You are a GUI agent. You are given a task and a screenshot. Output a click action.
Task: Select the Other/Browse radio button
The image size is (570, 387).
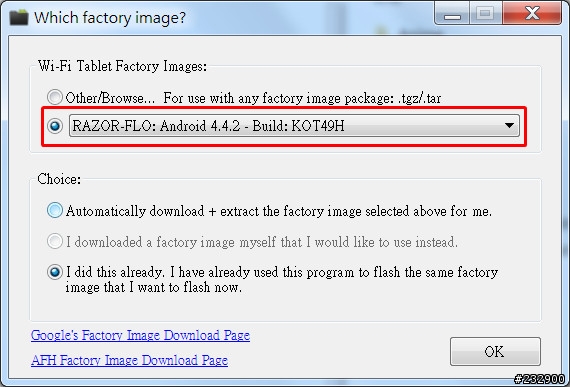[x=55, y=97]
